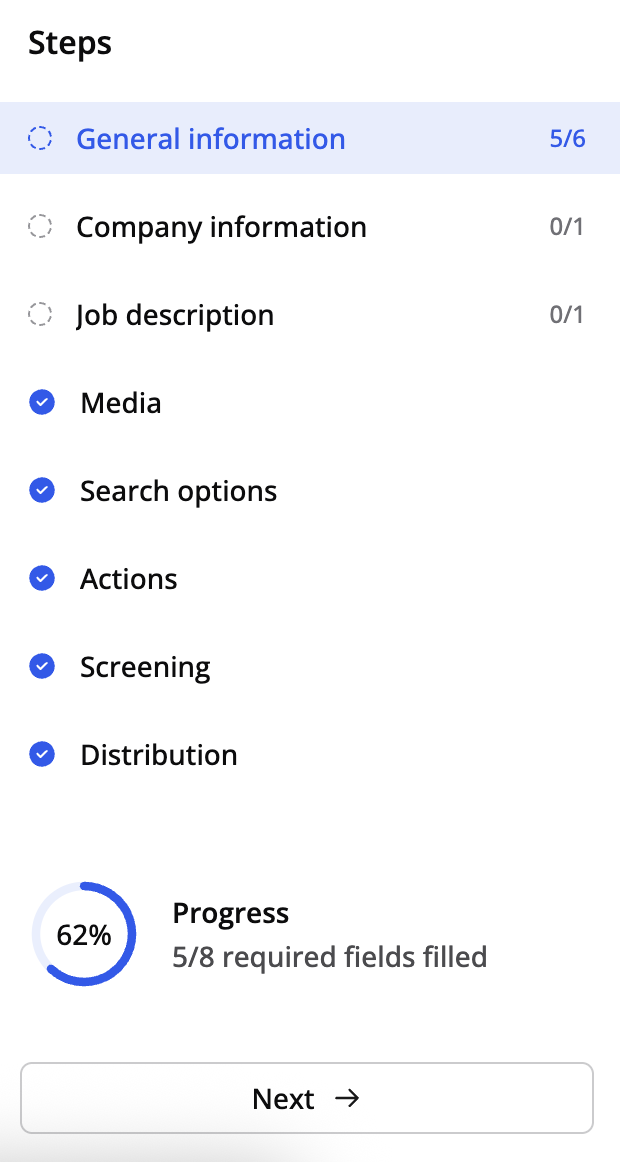Open the Screening step

point(145,667)
